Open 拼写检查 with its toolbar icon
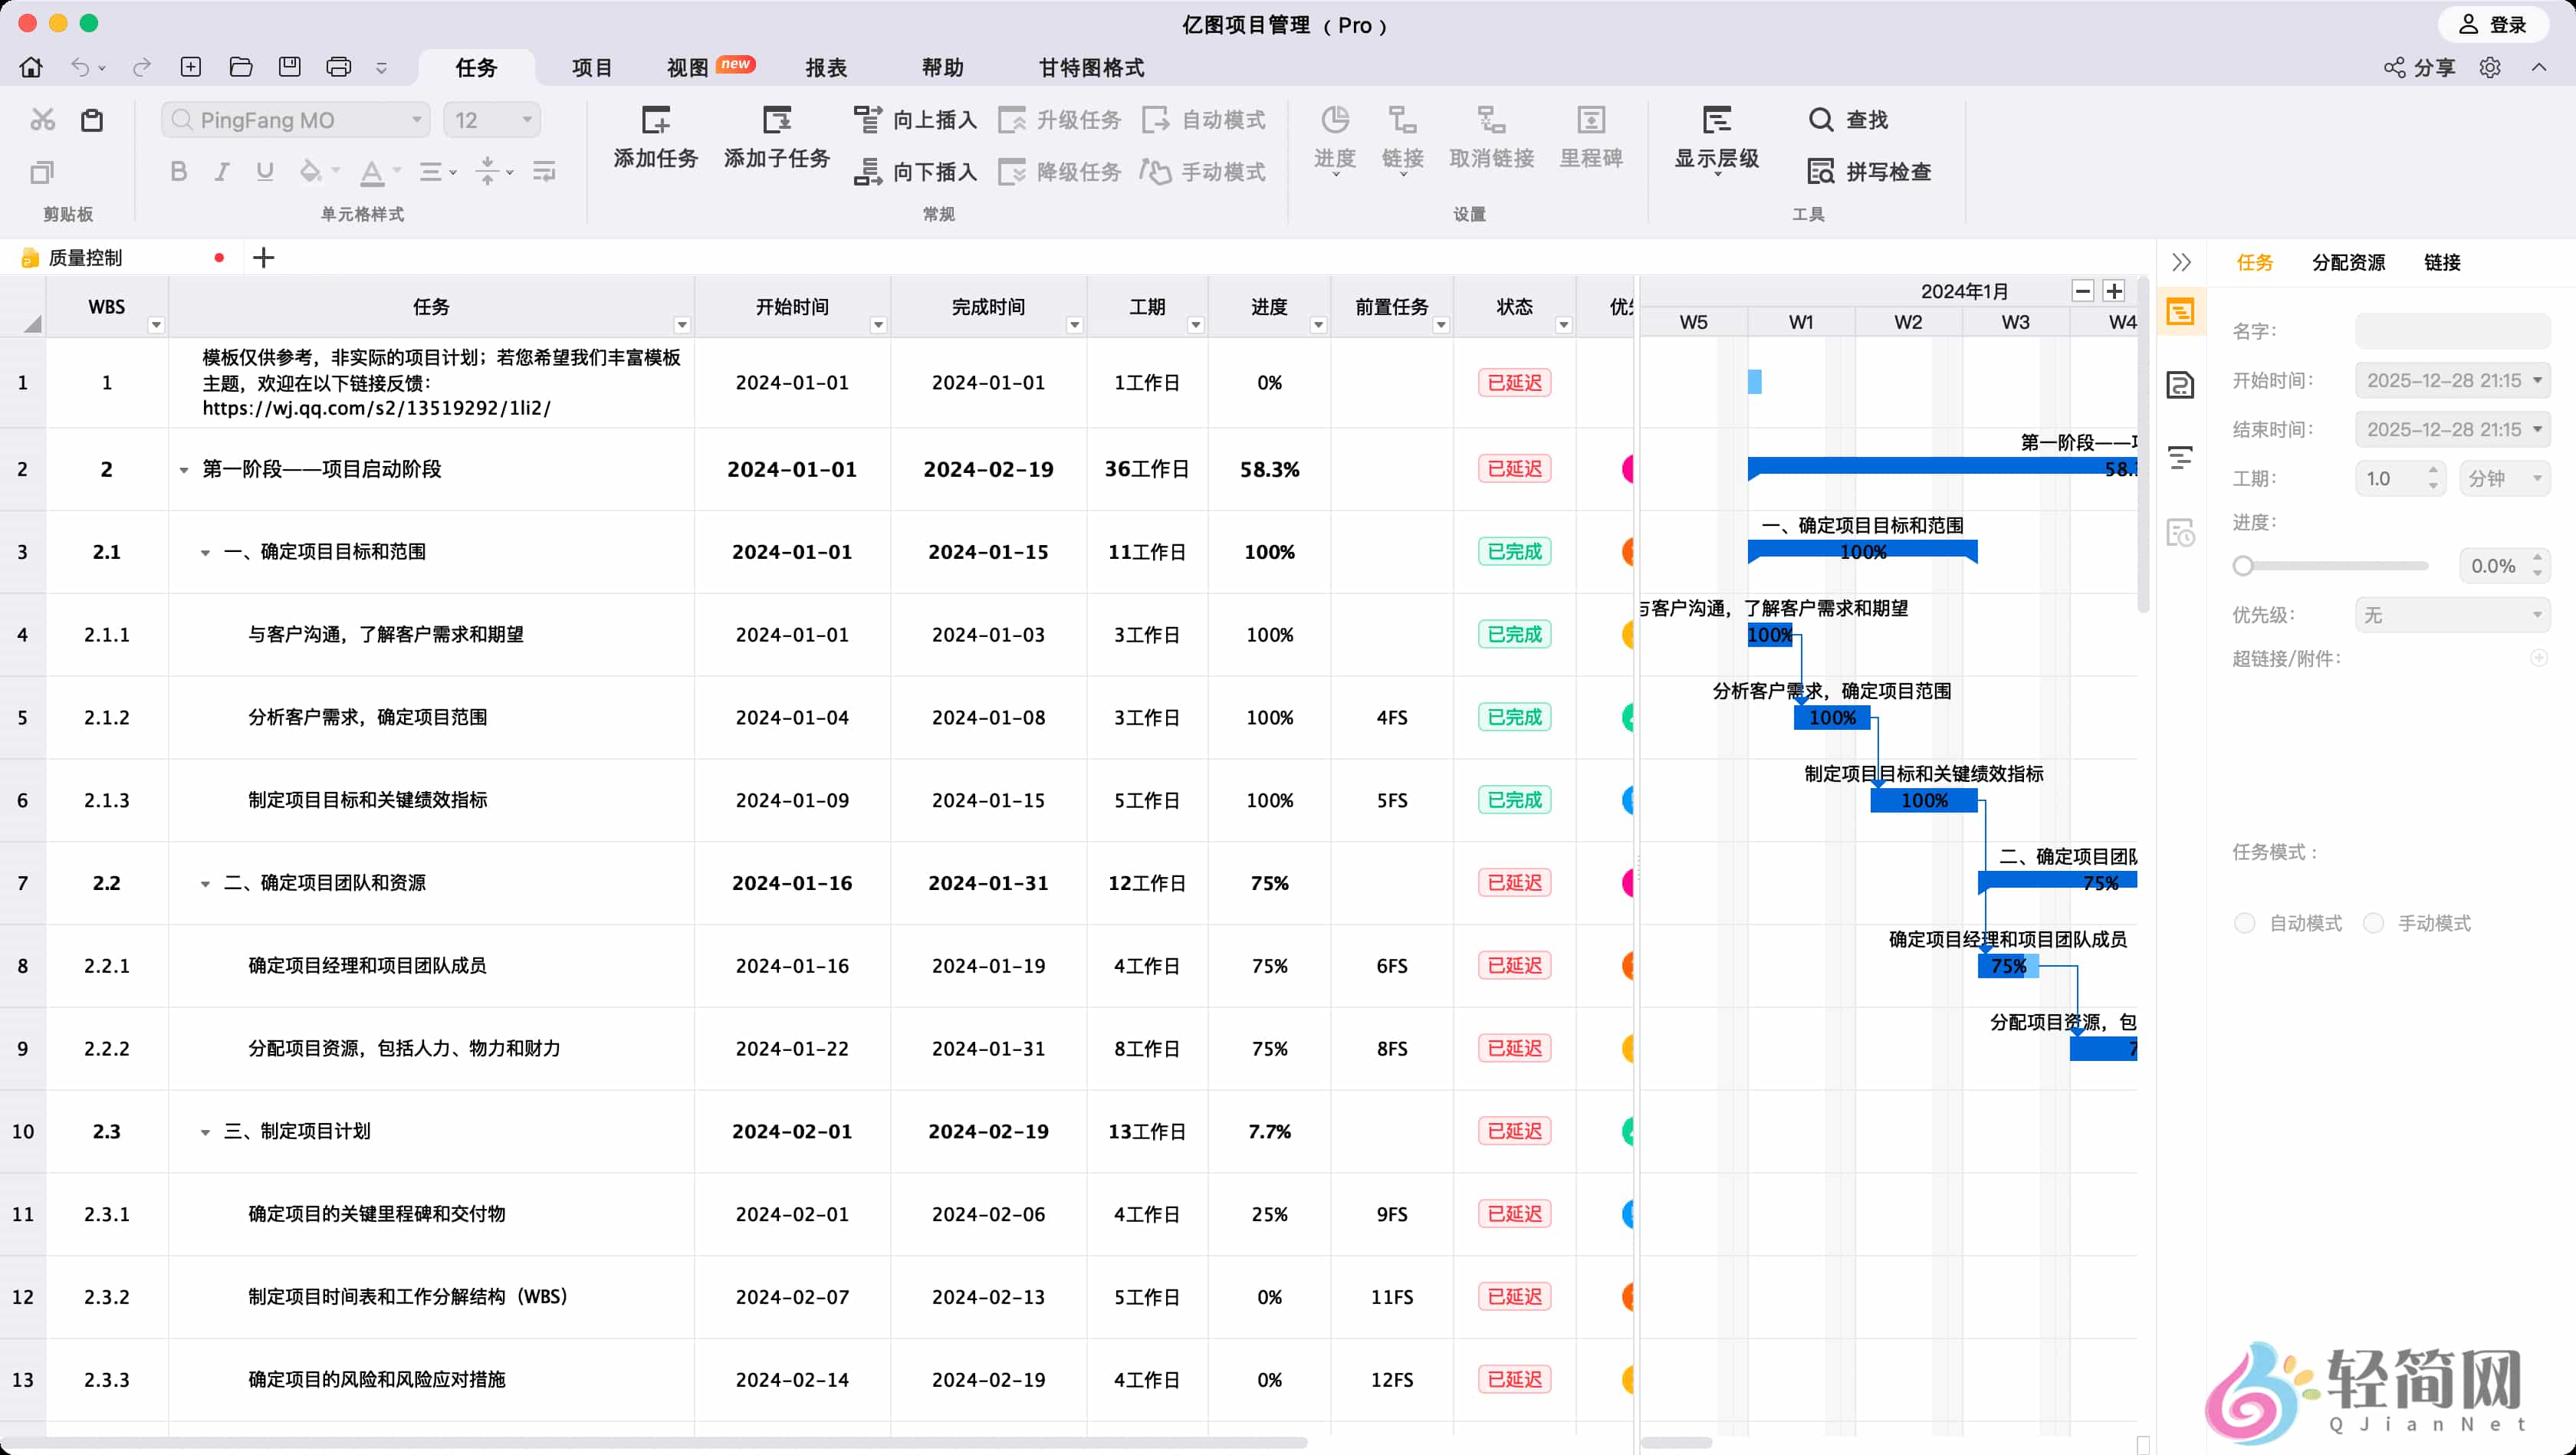2576x1455 pixels. tap(1821, 171)
